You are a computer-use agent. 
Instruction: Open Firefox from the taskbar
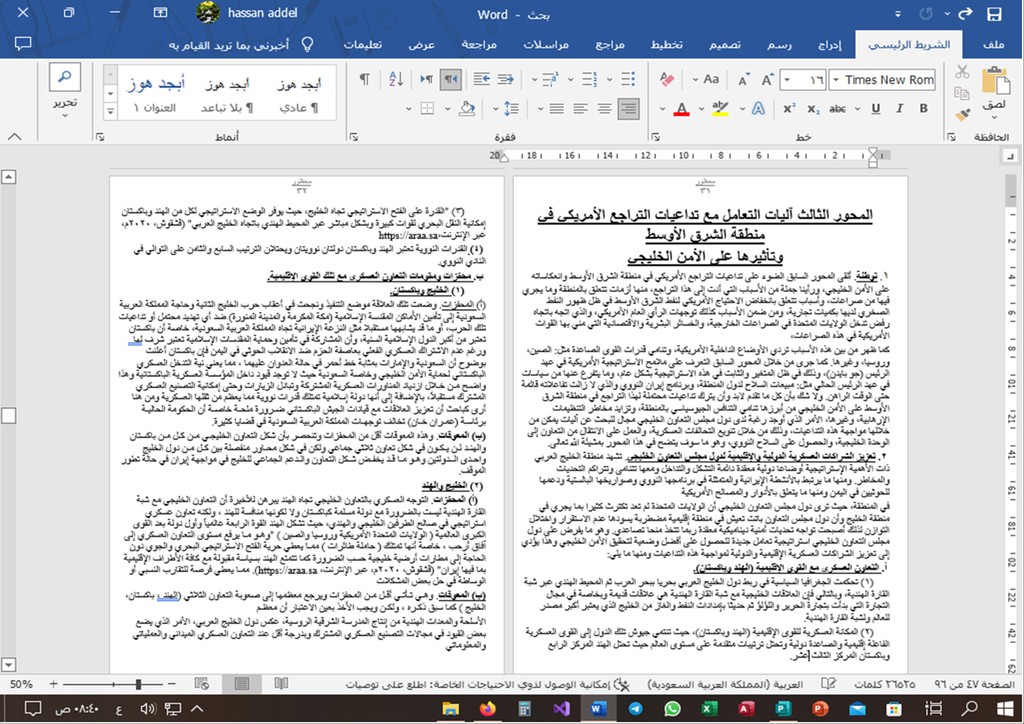(487, 708)
